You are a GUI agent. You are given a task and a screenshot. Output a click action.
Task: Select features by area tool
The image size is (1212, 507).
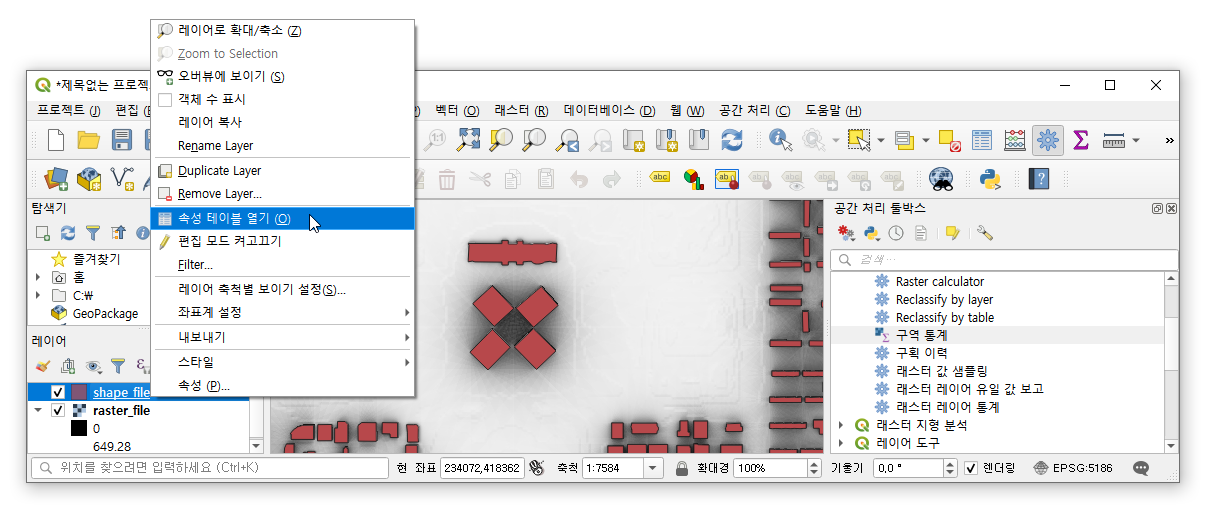coord(858,141)
